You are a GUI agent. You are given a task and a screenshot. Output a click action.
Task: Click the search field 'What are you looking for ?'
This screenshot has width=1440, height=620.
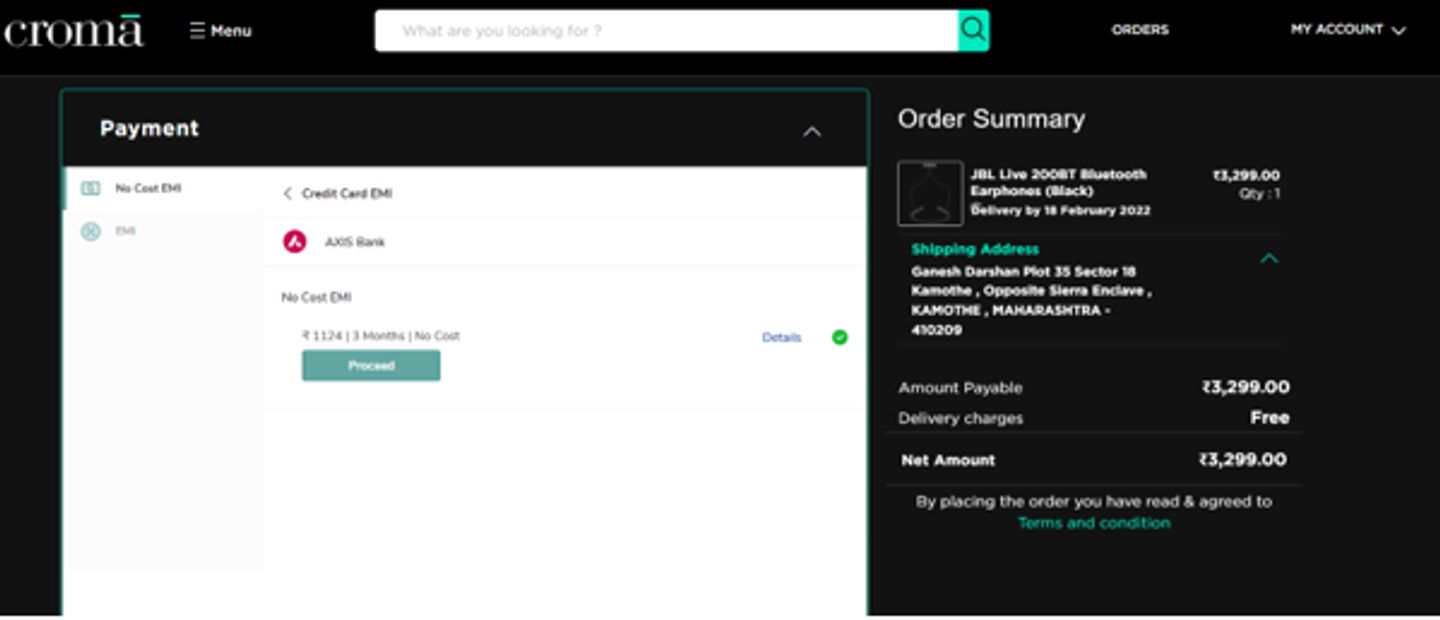666,31
